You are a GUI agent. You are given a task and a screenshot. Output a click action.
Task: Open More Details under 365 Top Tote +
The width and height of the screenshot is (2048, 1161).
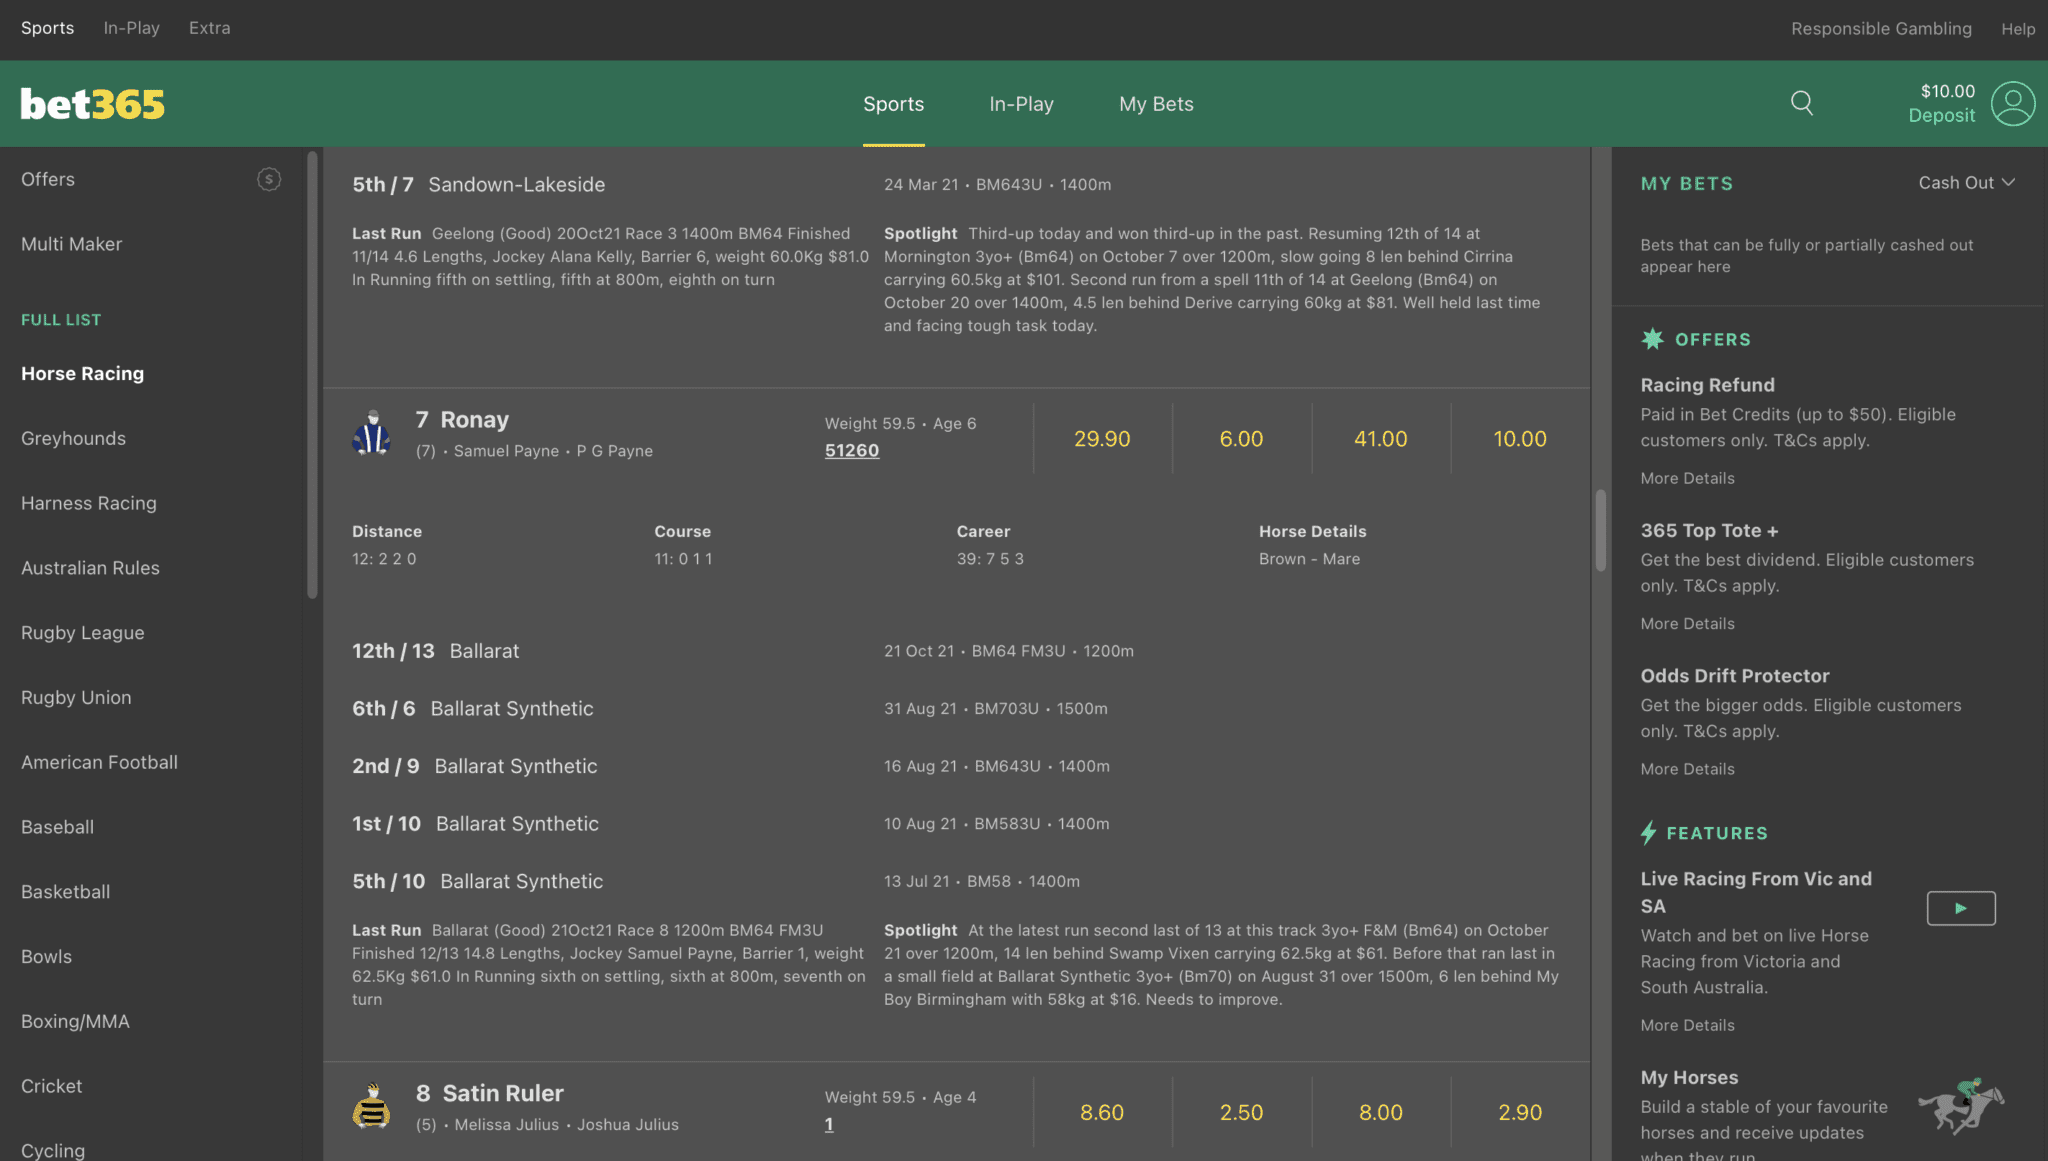tap(1687, 624)
